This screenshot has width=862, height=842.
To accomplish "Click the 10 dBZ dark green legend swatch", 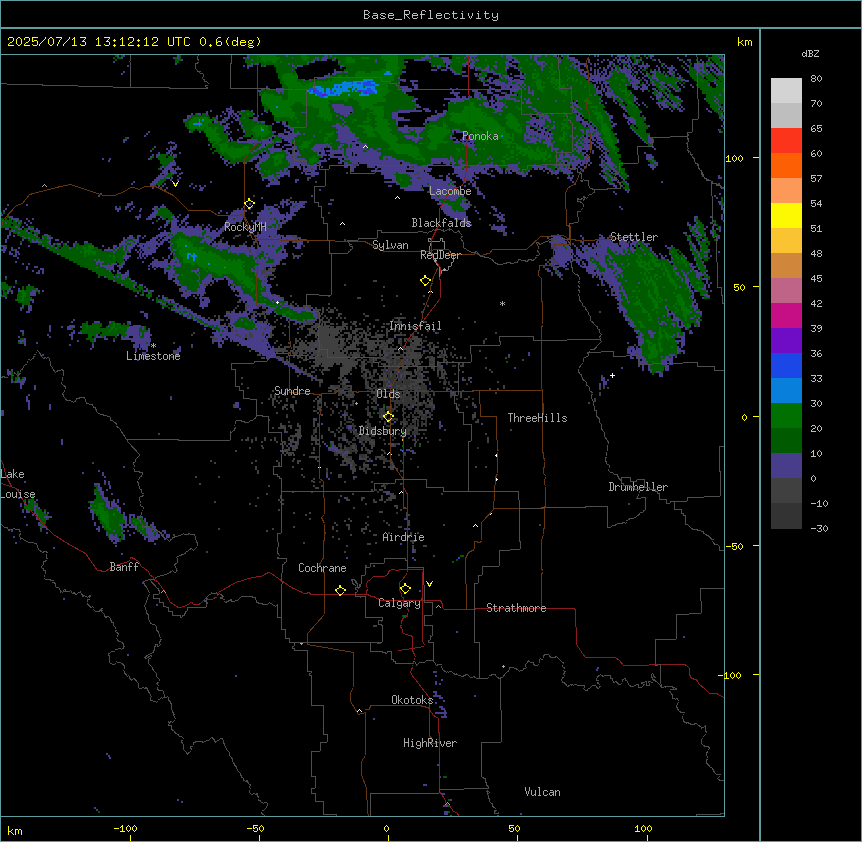I will click(x=786, y=441).
